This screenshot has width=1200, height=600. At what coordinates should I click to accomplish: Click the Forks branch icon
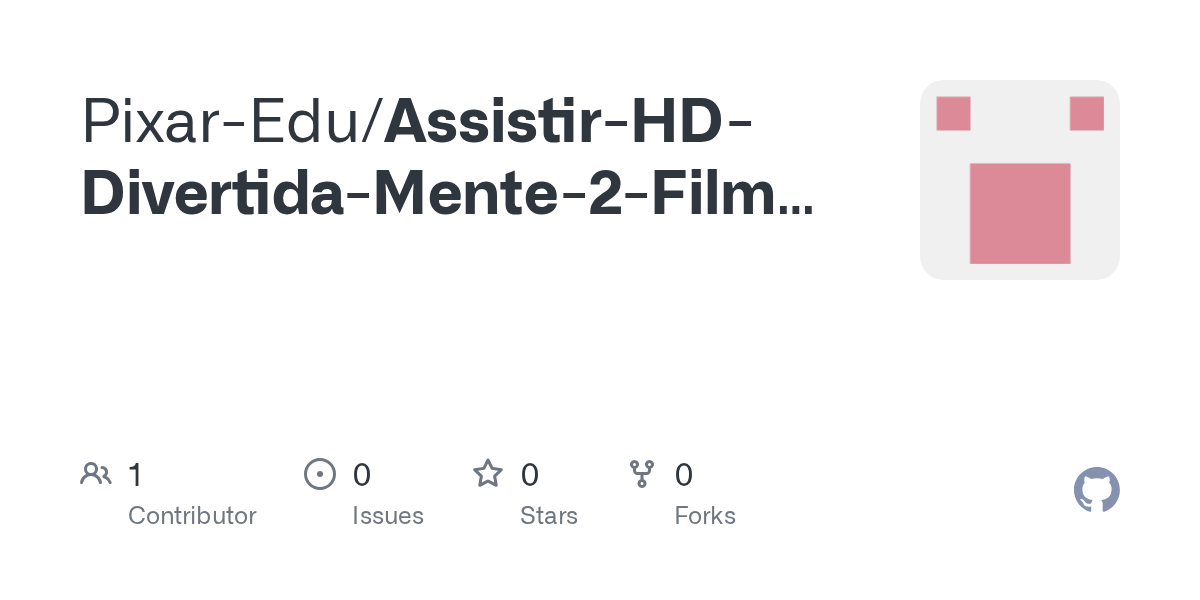click(642, 474)
